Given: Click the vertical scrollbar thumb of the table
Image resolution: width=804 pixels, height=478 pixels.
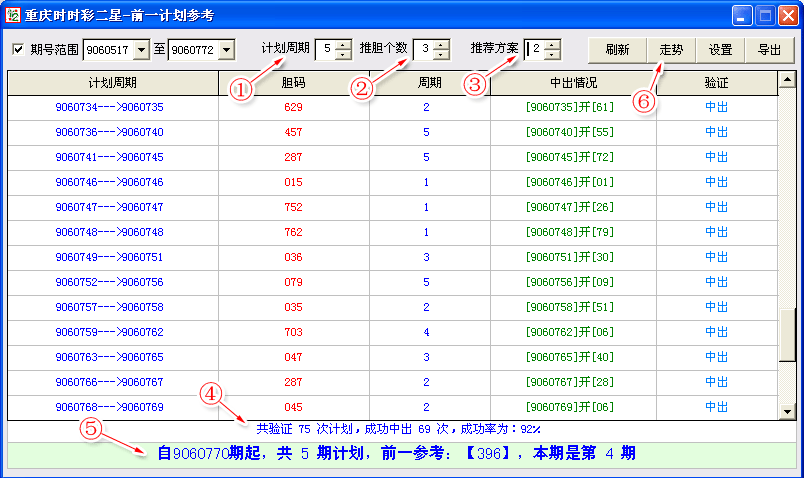Looking at the screenshot, I should tap(787, 334).
